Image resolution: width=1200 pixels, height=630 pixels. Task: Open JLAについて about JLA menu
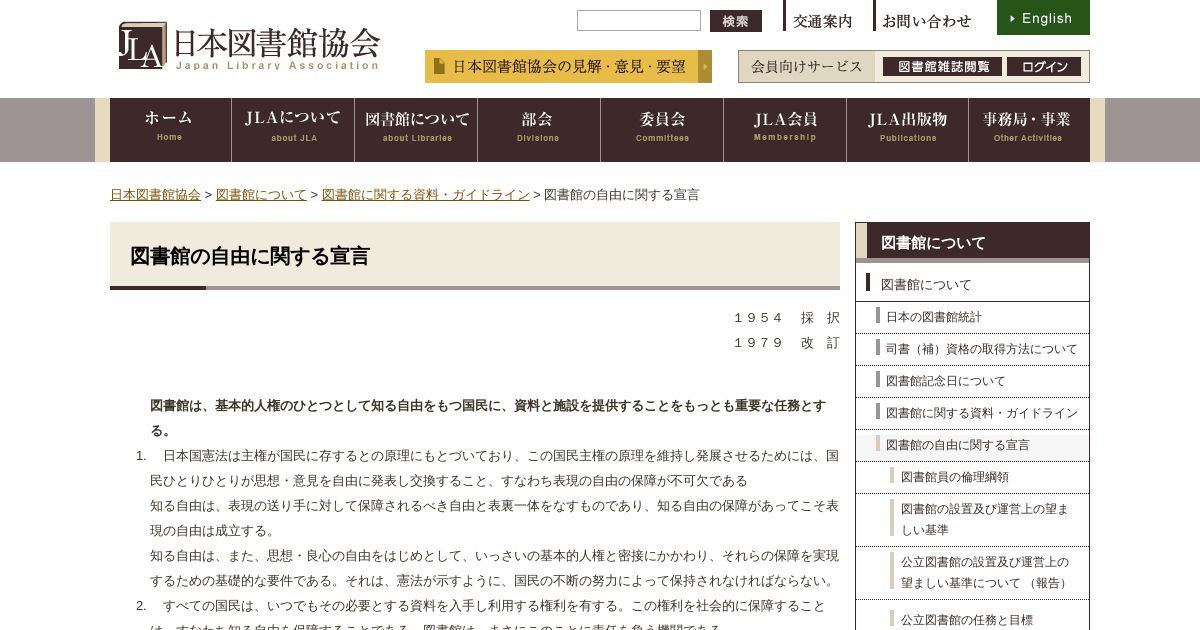(293, 130)
